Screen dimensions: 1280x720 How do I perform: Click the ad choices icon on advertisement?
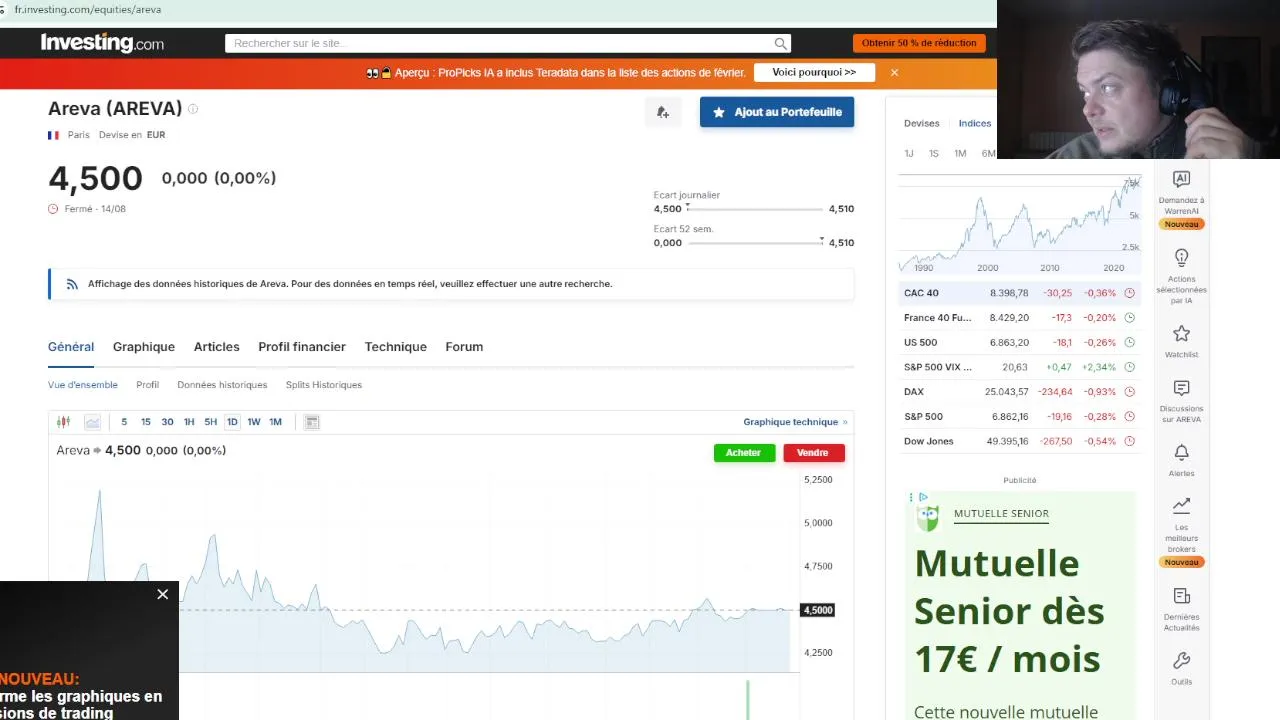coord(922,497)
